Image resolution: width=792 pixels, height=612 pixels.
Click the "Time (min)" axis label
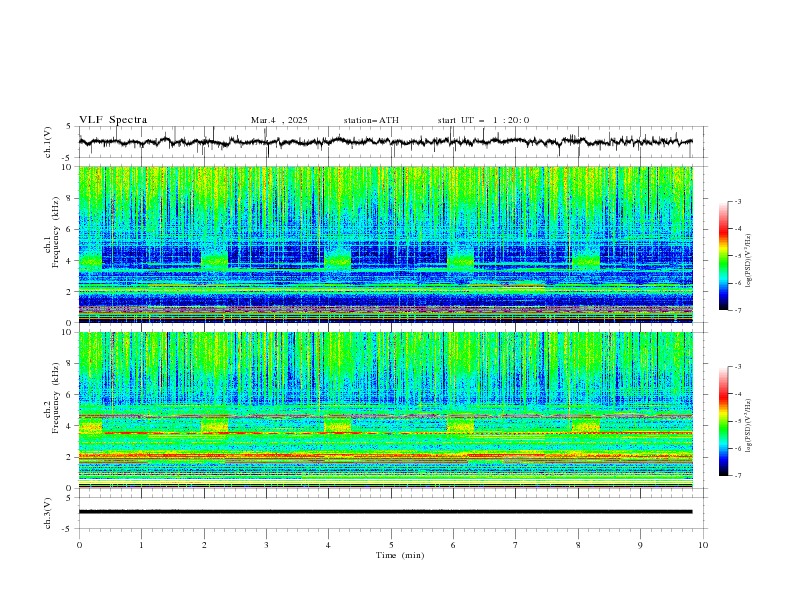point(400,555)
